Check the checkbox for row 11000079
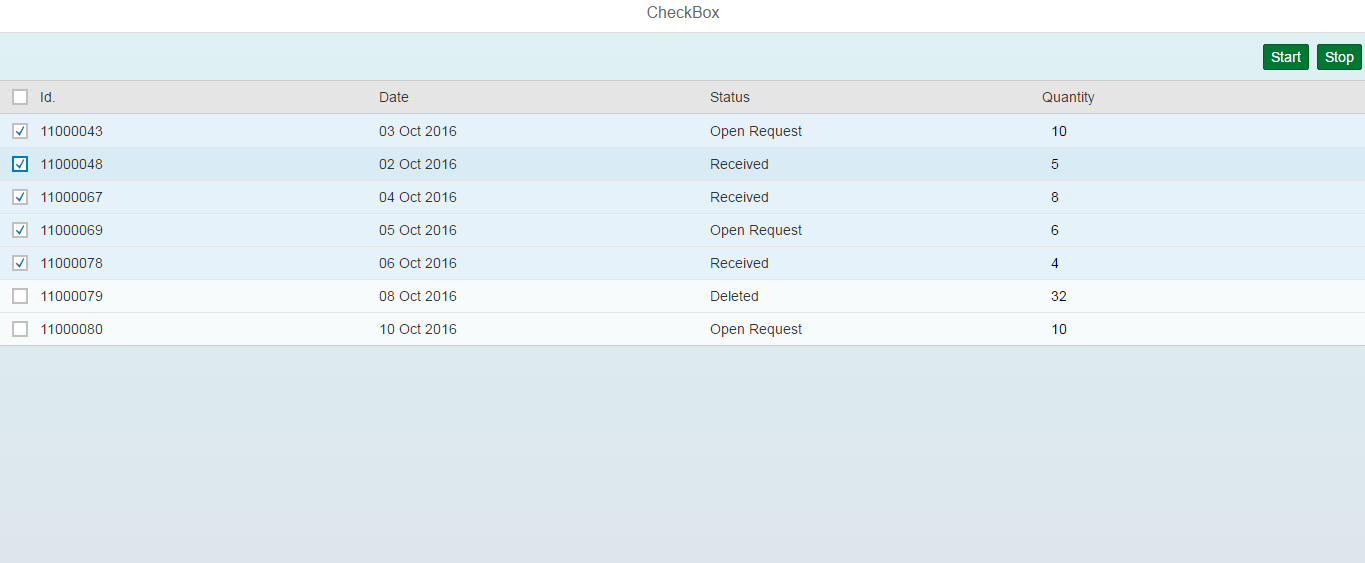Screen dimensions: 1365x563 (20, 296)
